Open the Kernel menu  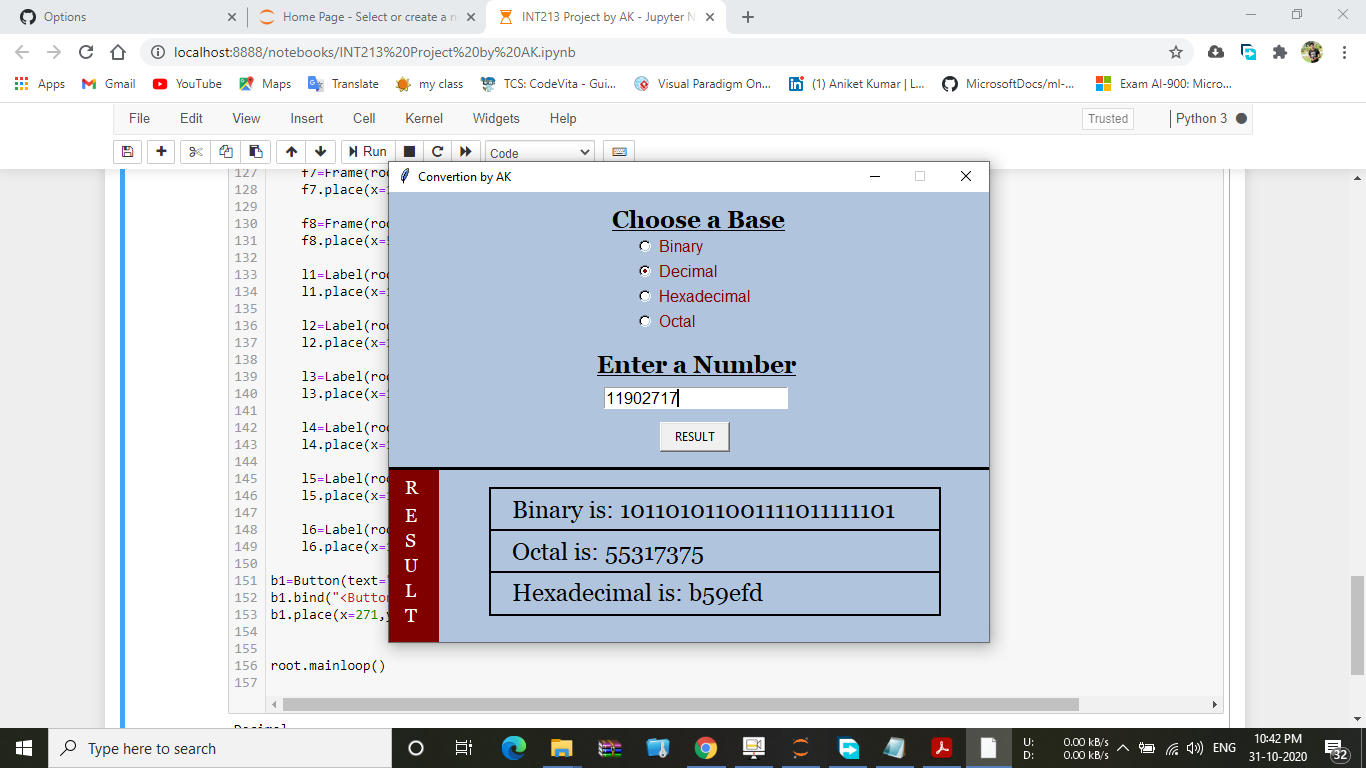(x=423, y=118)
